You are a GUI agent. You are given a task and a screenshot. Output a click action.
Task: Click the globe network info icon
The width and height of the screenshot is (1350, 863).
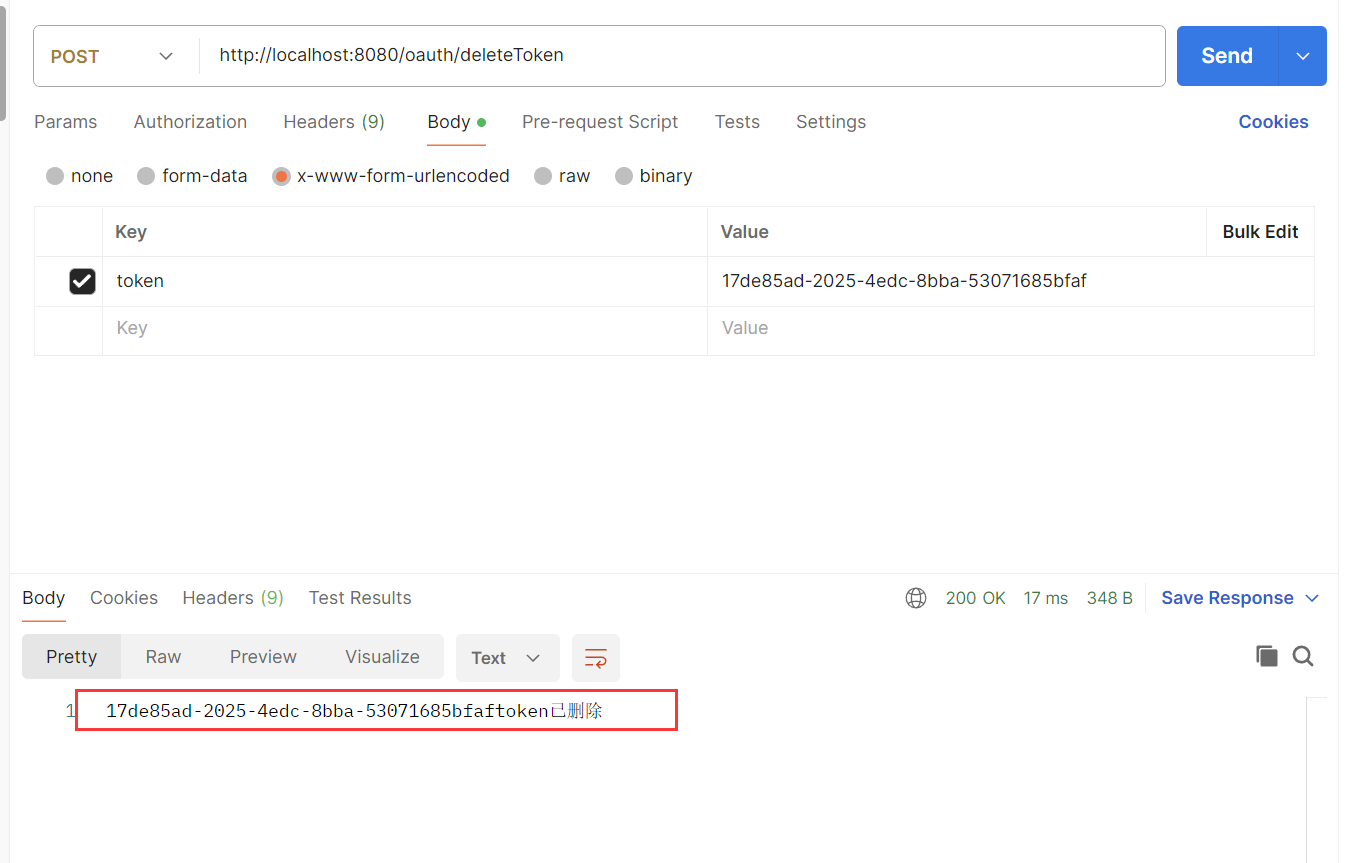[x=915, y=598]
